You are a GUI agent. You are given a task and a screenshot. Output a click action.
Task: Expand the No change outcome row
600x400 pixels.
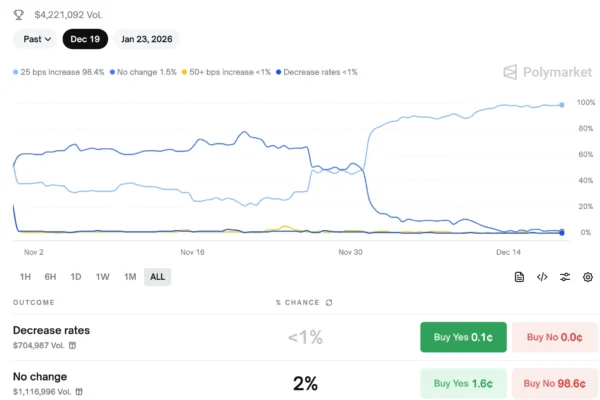pos(39,377)
